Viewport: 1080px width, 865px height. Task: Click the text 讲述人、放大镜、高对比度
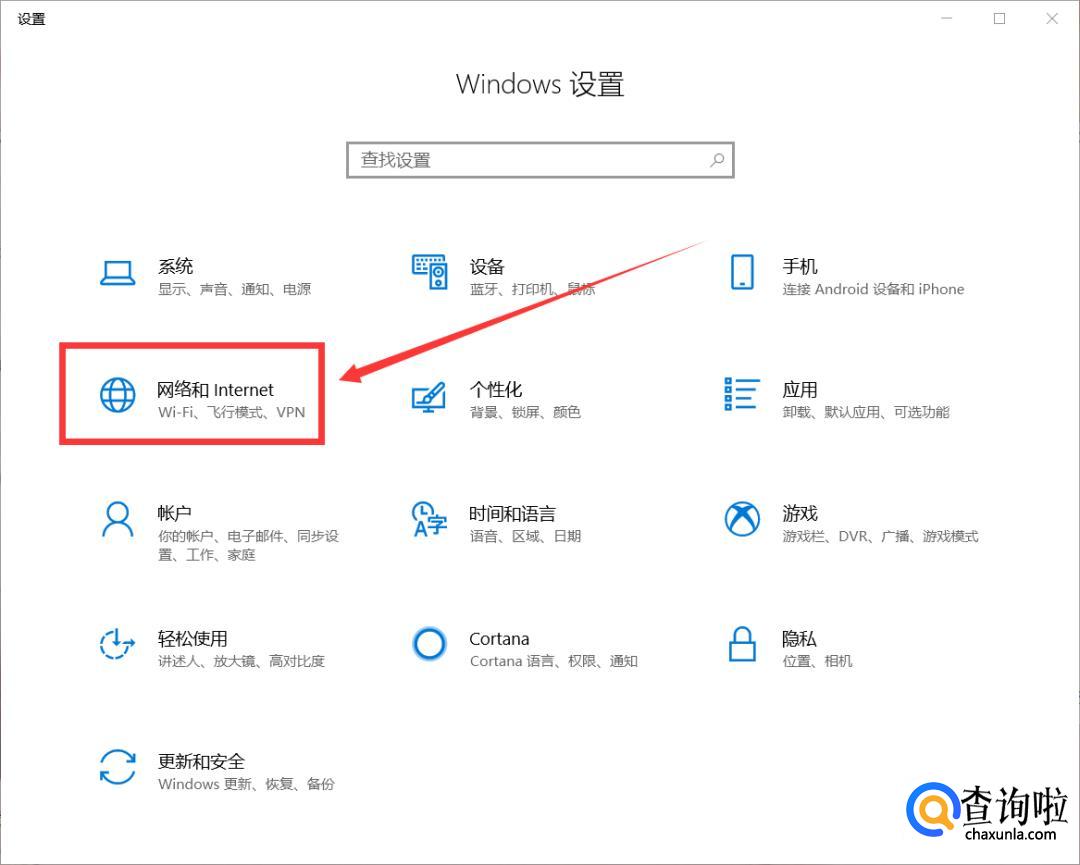click(241, 661)
